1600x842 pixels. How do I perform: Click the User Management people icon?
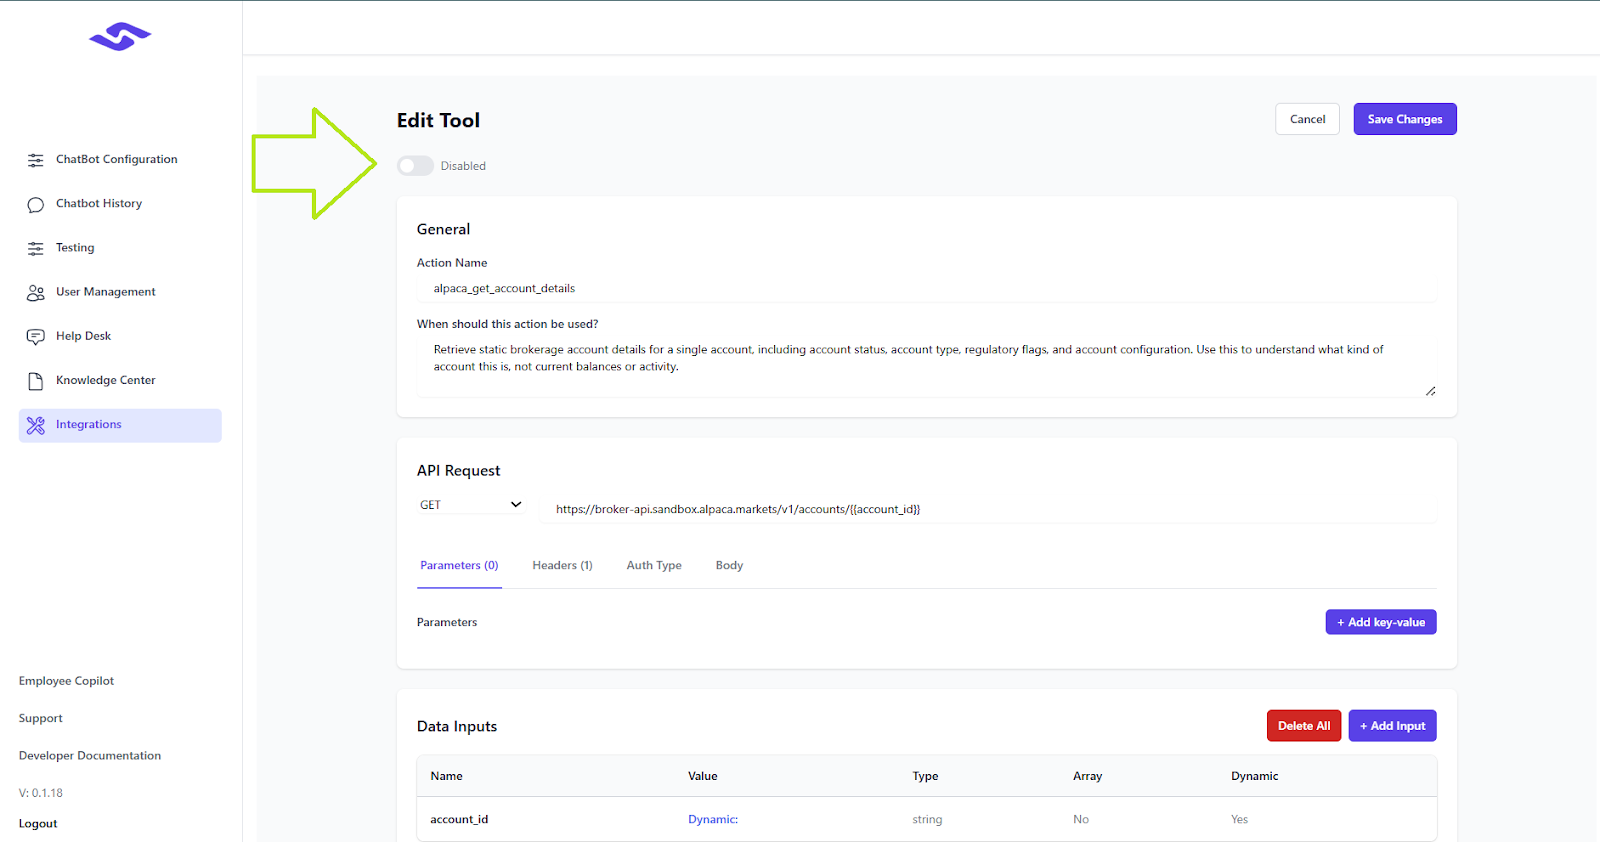36,293
